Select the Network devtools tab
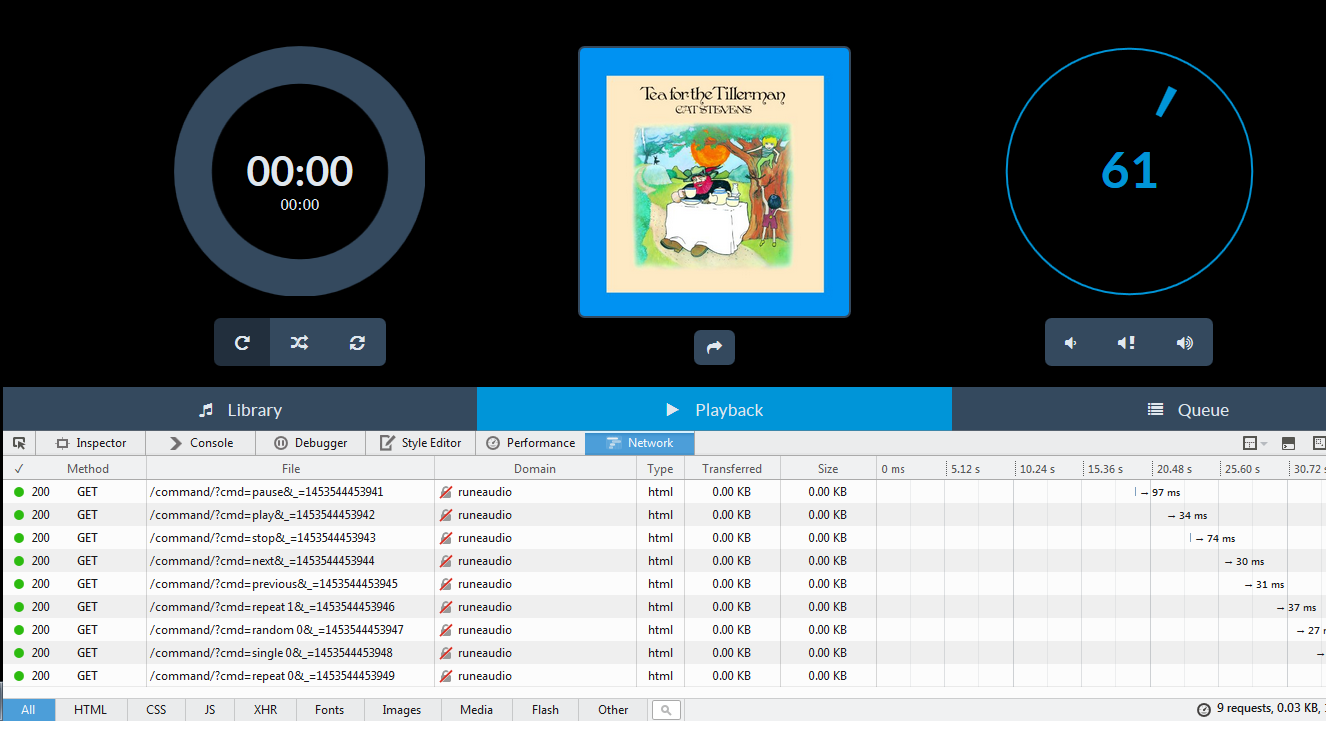Viewport: 1326px width, 731px height. click(640, 443)
